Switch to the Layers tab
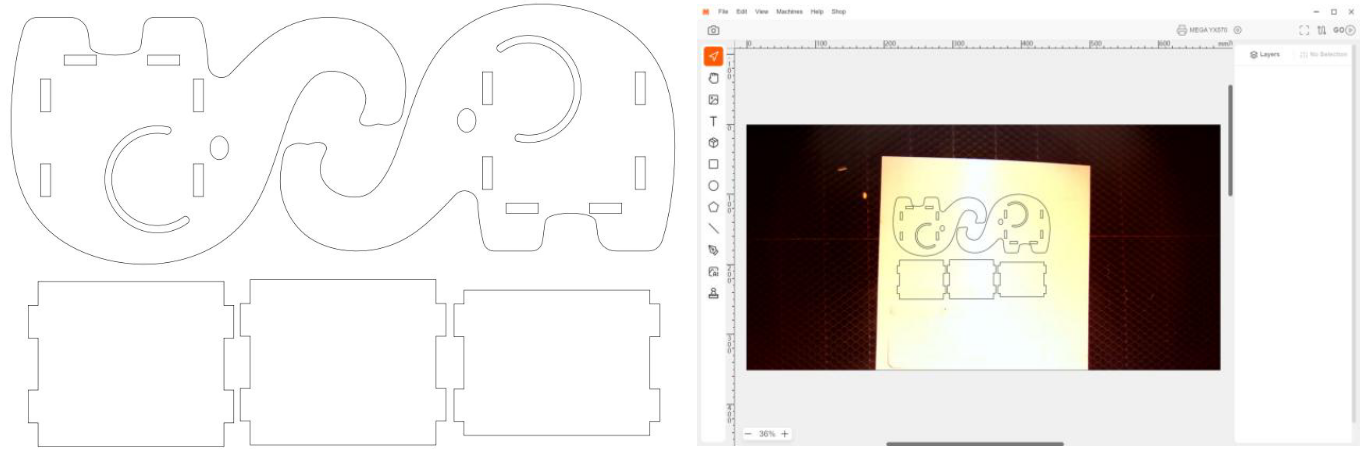The width and height of the screenshot is (1360, 453). click(1264, 54)
